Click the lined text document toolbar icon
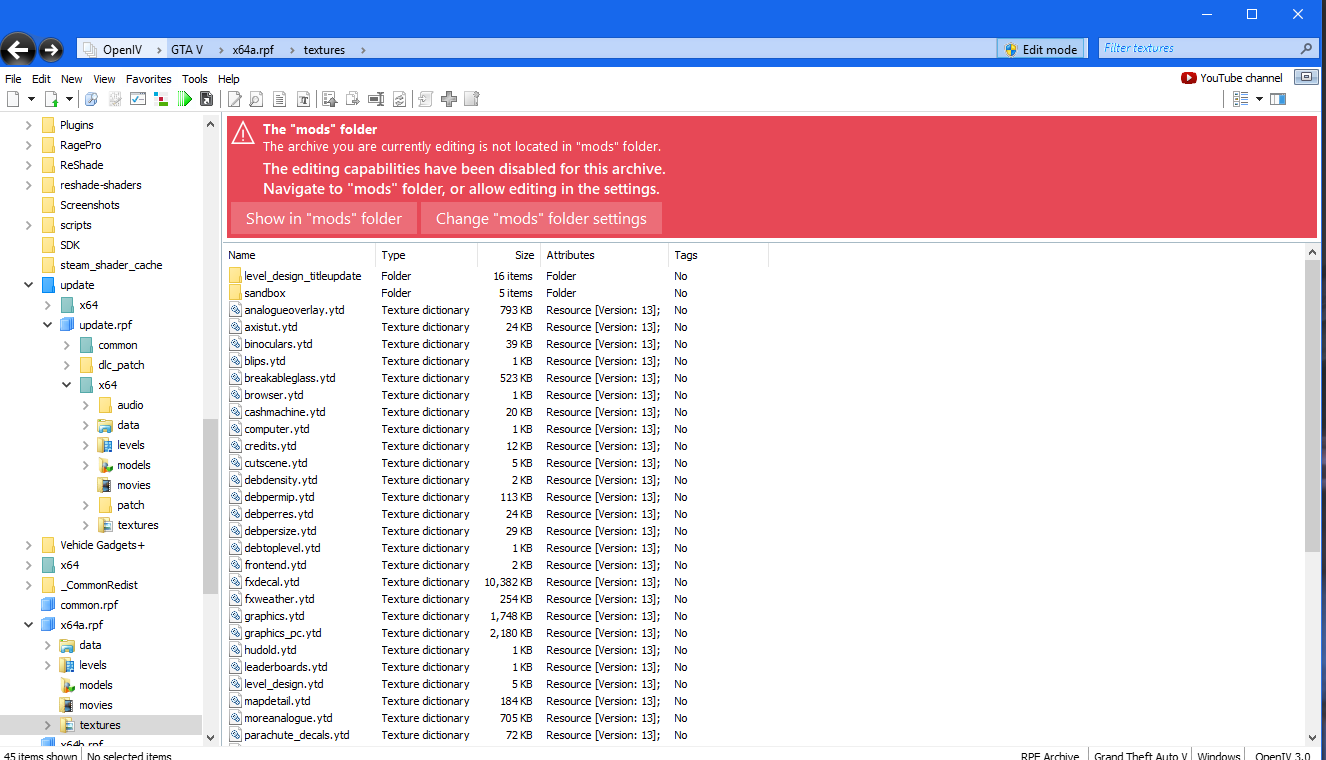Viewport: 1326px width, 760px height. 280,99
